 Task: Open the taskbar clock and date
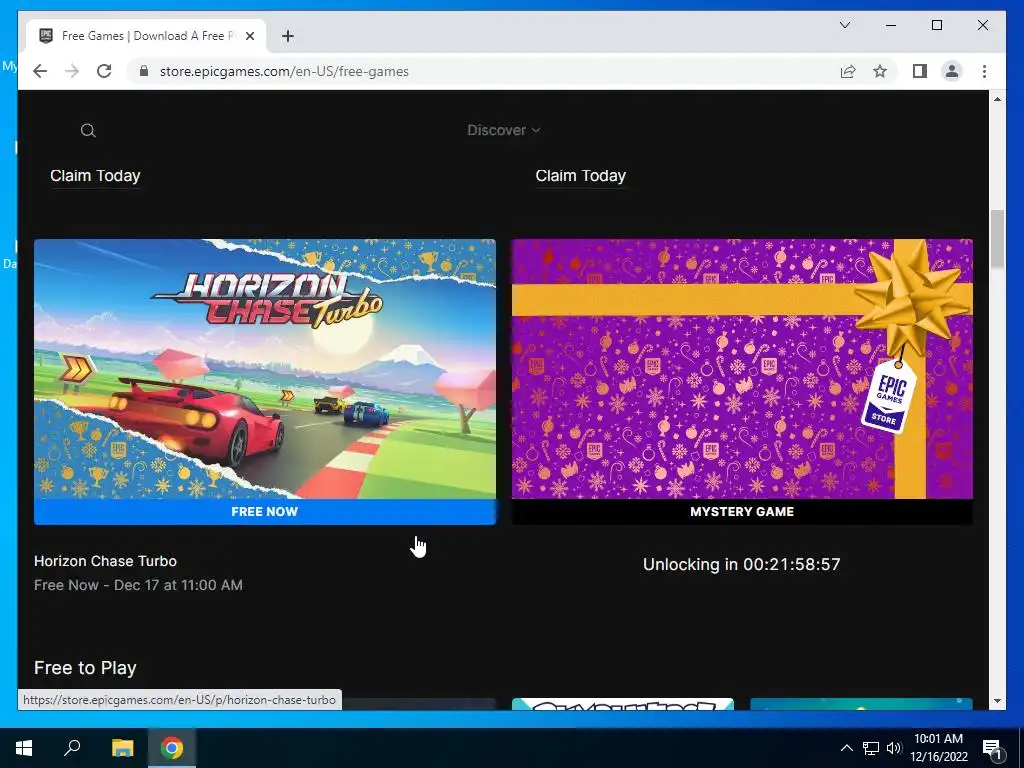[x=938, y=748]
